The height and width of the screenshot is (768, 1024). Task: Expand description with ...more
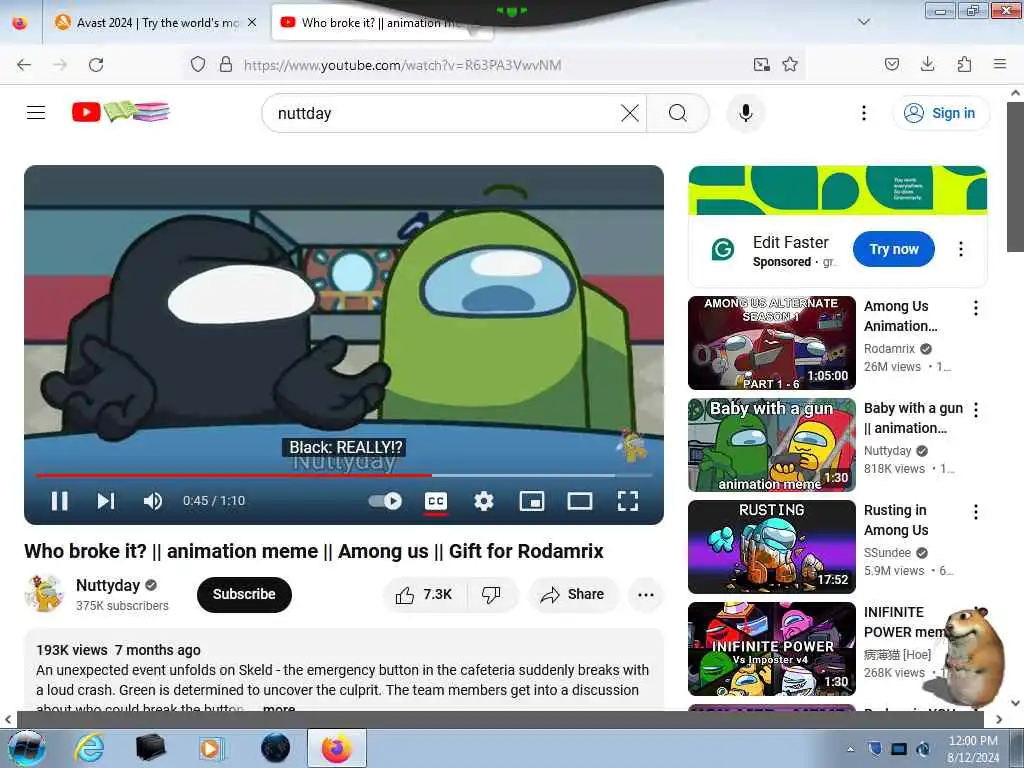click(x=280, y=707)
